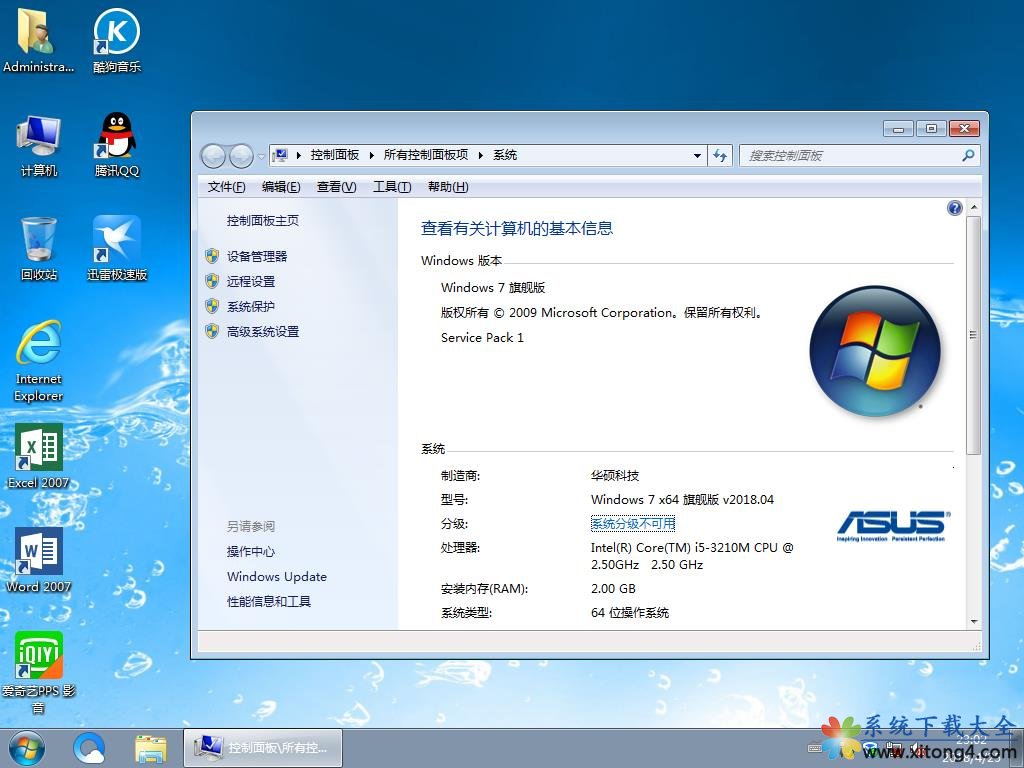Click the processor value Intel(R) Core(TM) i5-3210M

click(x=692, y=556)
